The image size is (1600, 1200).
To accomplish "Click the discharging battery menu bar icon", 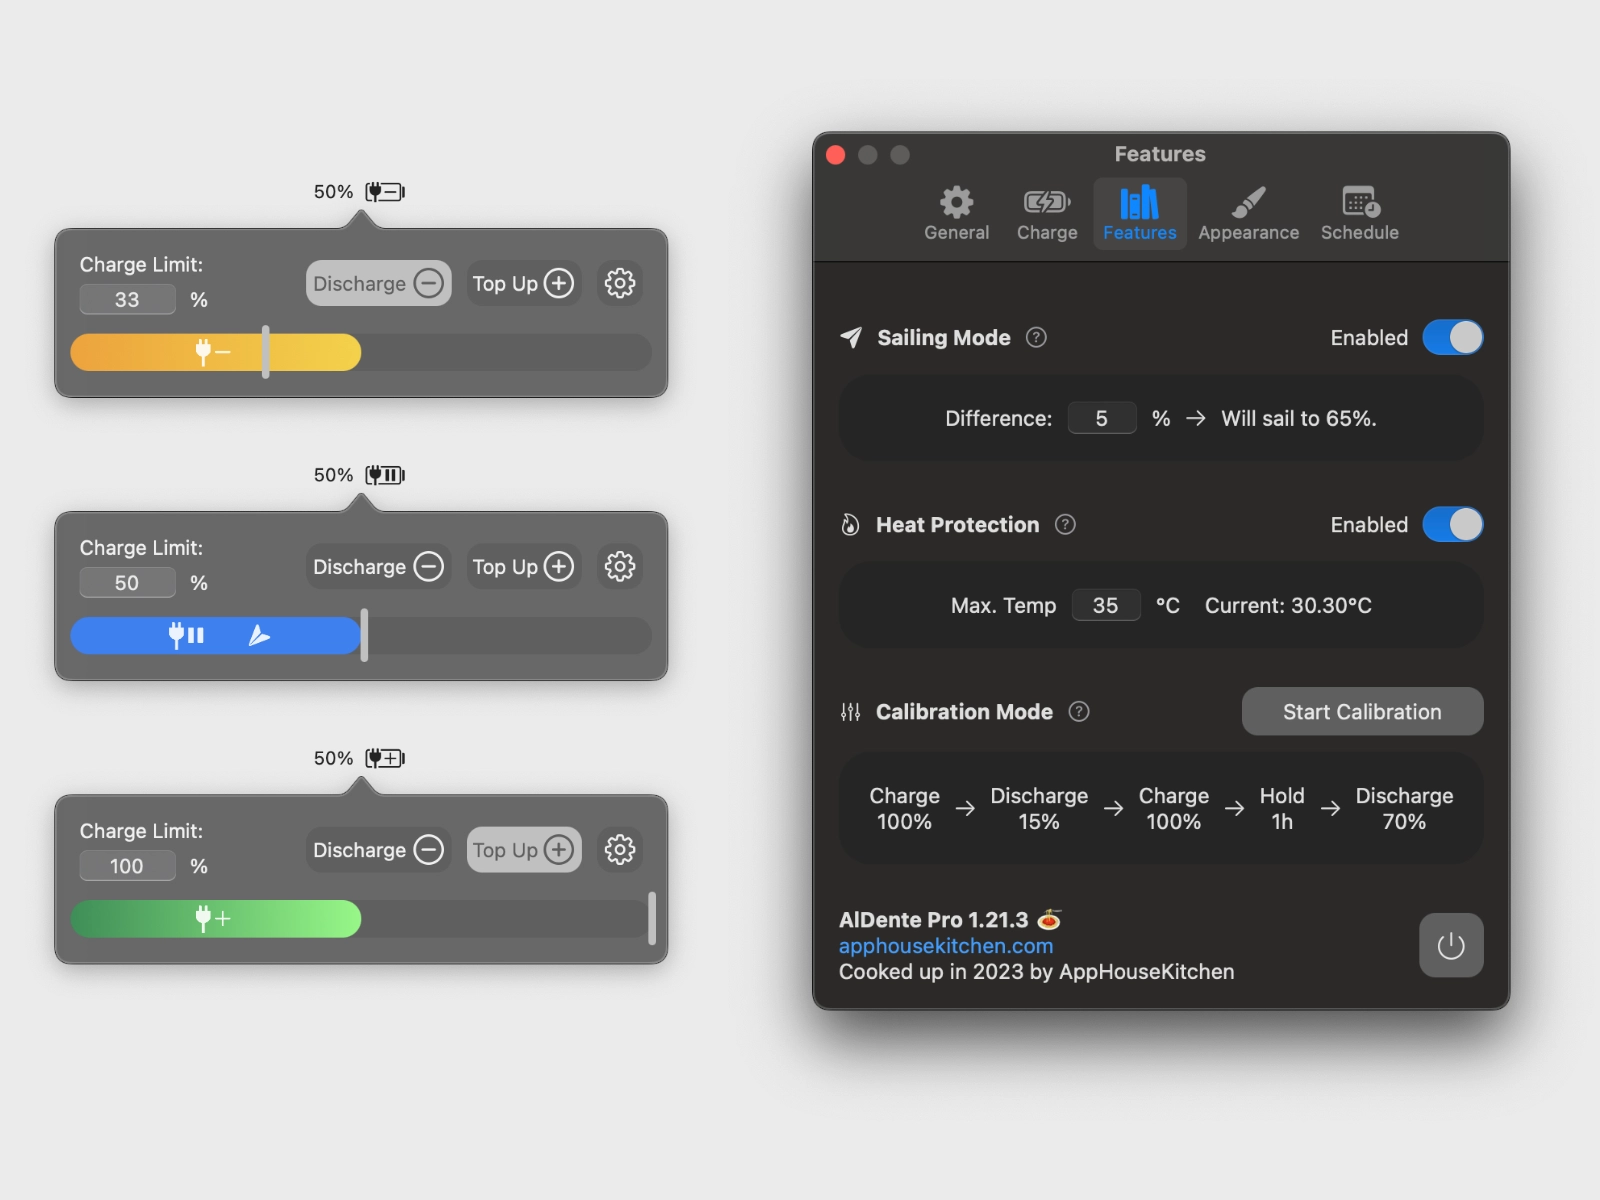I will 385,192.
